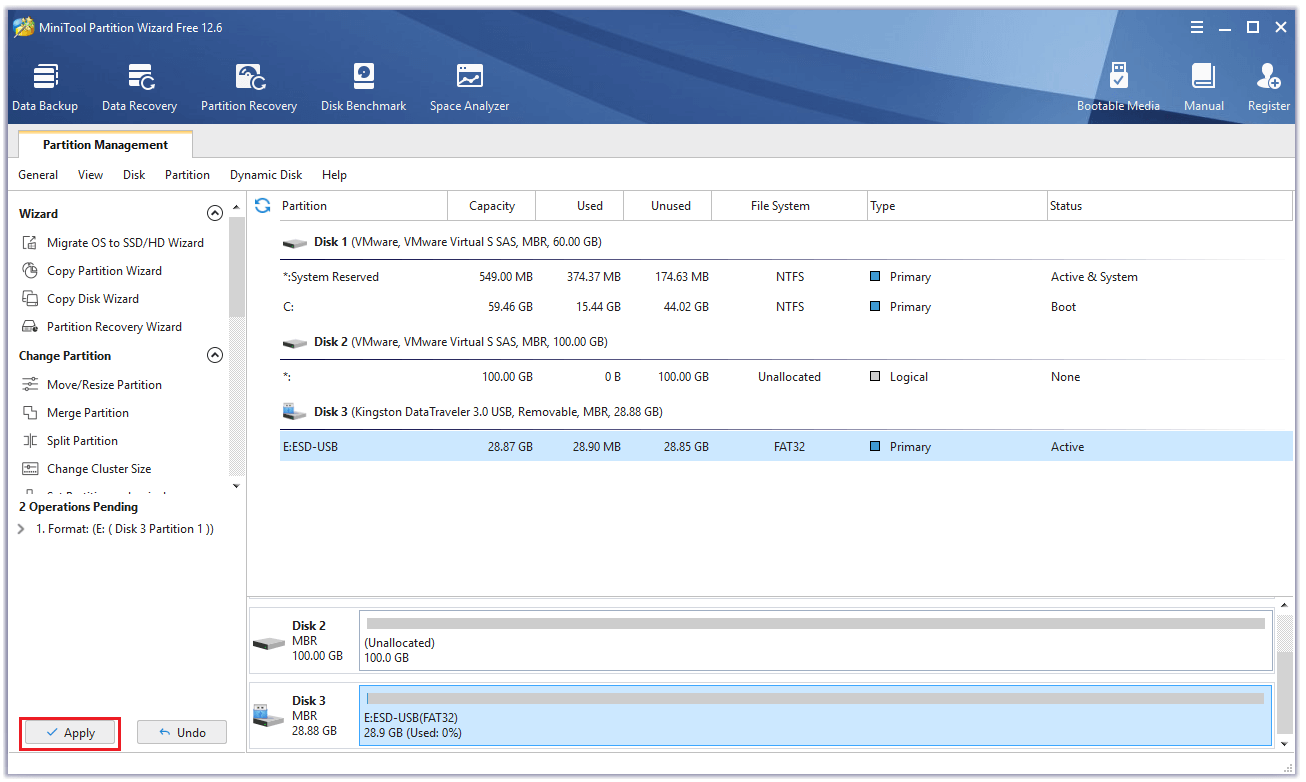1306x782 pixels.
Task: Open the Partition Recovery tool
Action: (x=249, y=87)
